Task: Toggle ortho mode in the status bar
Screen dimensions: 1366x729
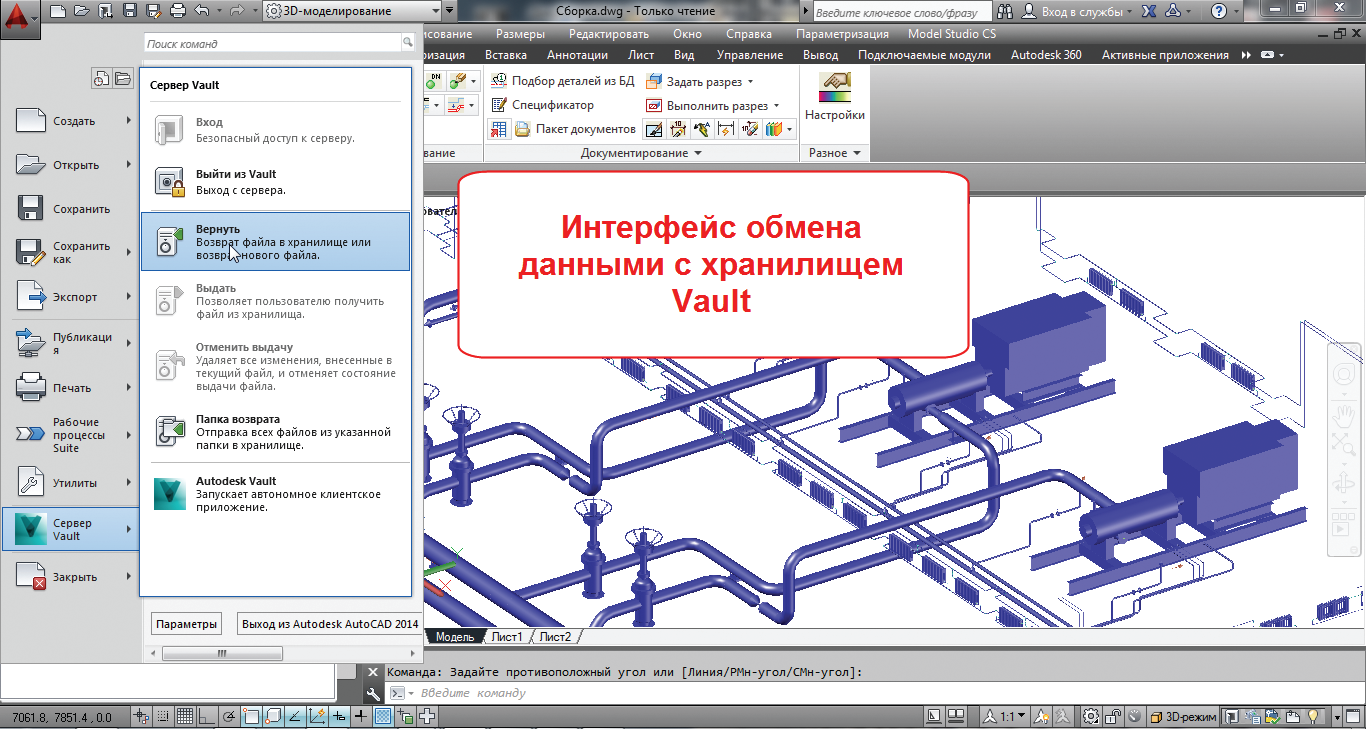Action: click(x=207, y=716)
